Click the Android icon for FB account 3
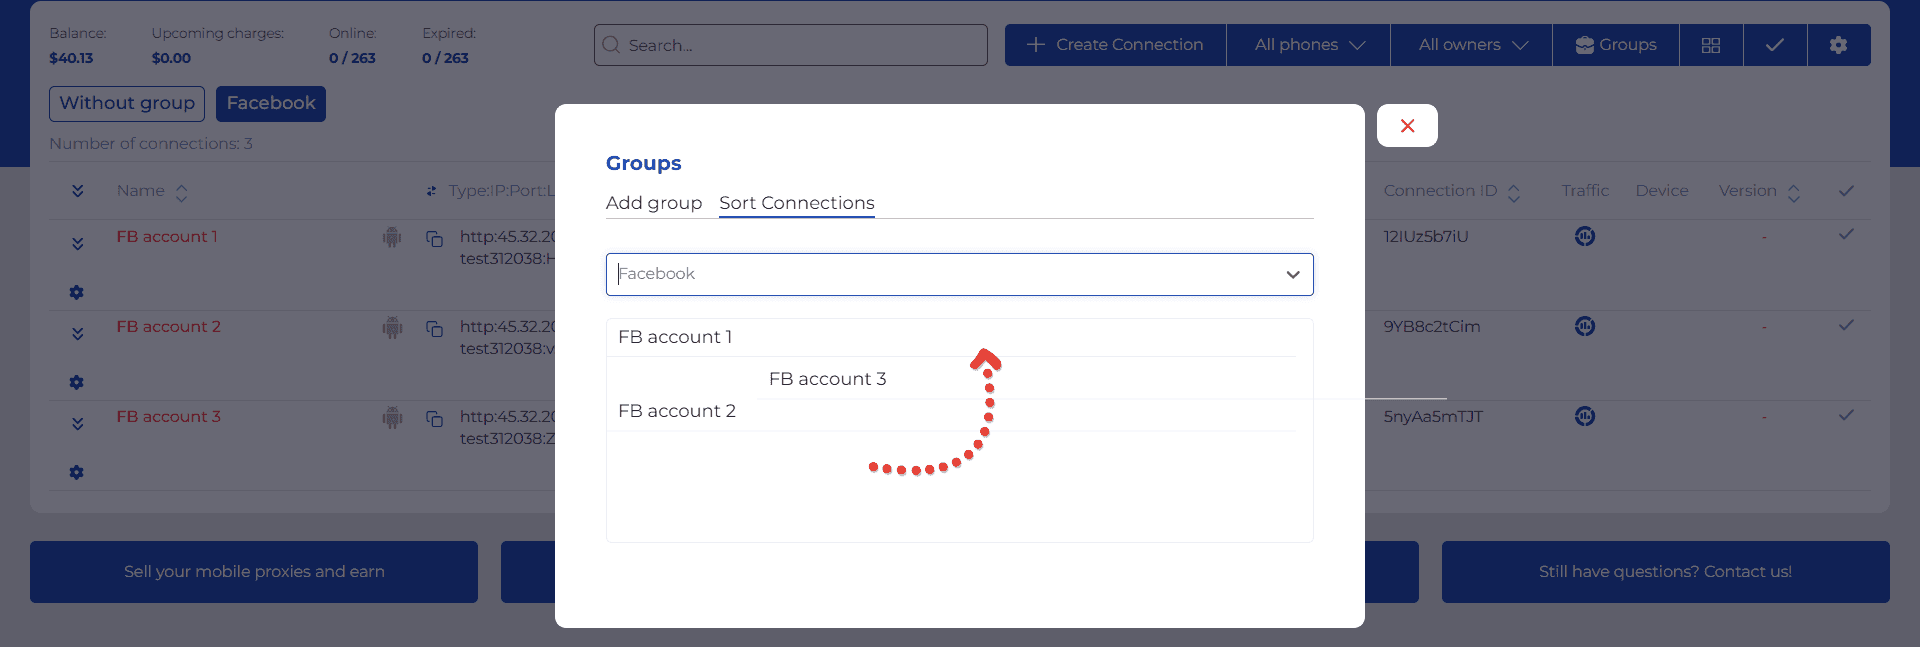The height and width of the screenshot is (647, 1920). (392, 418)
